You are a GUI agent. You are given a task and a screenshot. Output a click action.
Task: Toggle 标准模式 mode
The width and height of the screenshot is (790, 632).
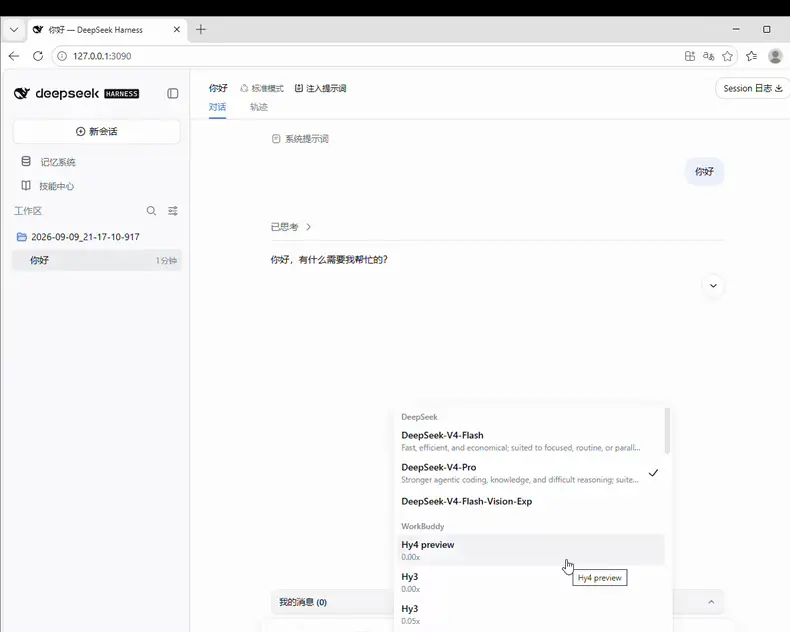tap(261, 88)
